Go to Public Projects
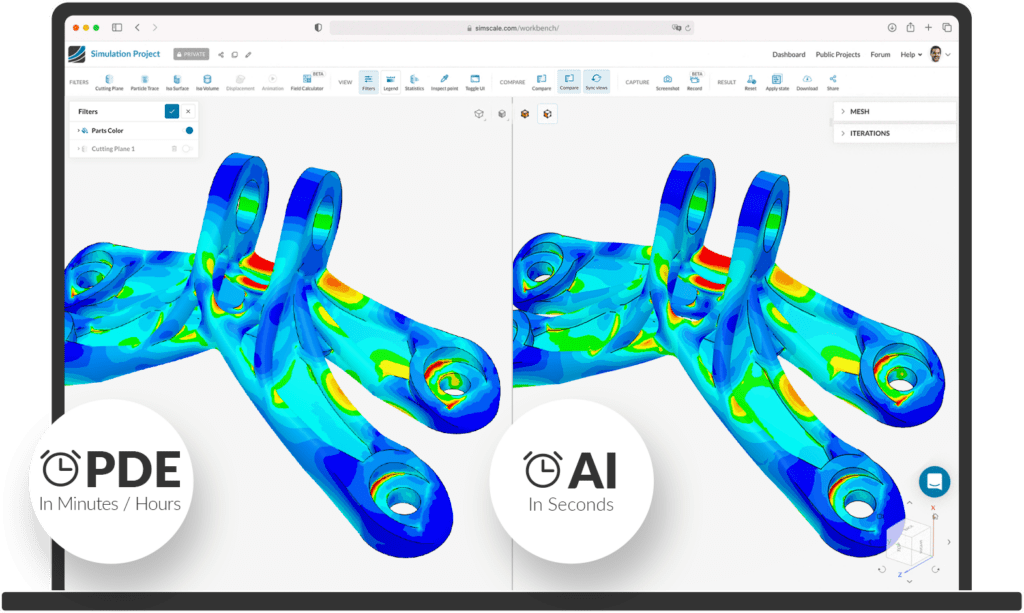 [838, 54]
